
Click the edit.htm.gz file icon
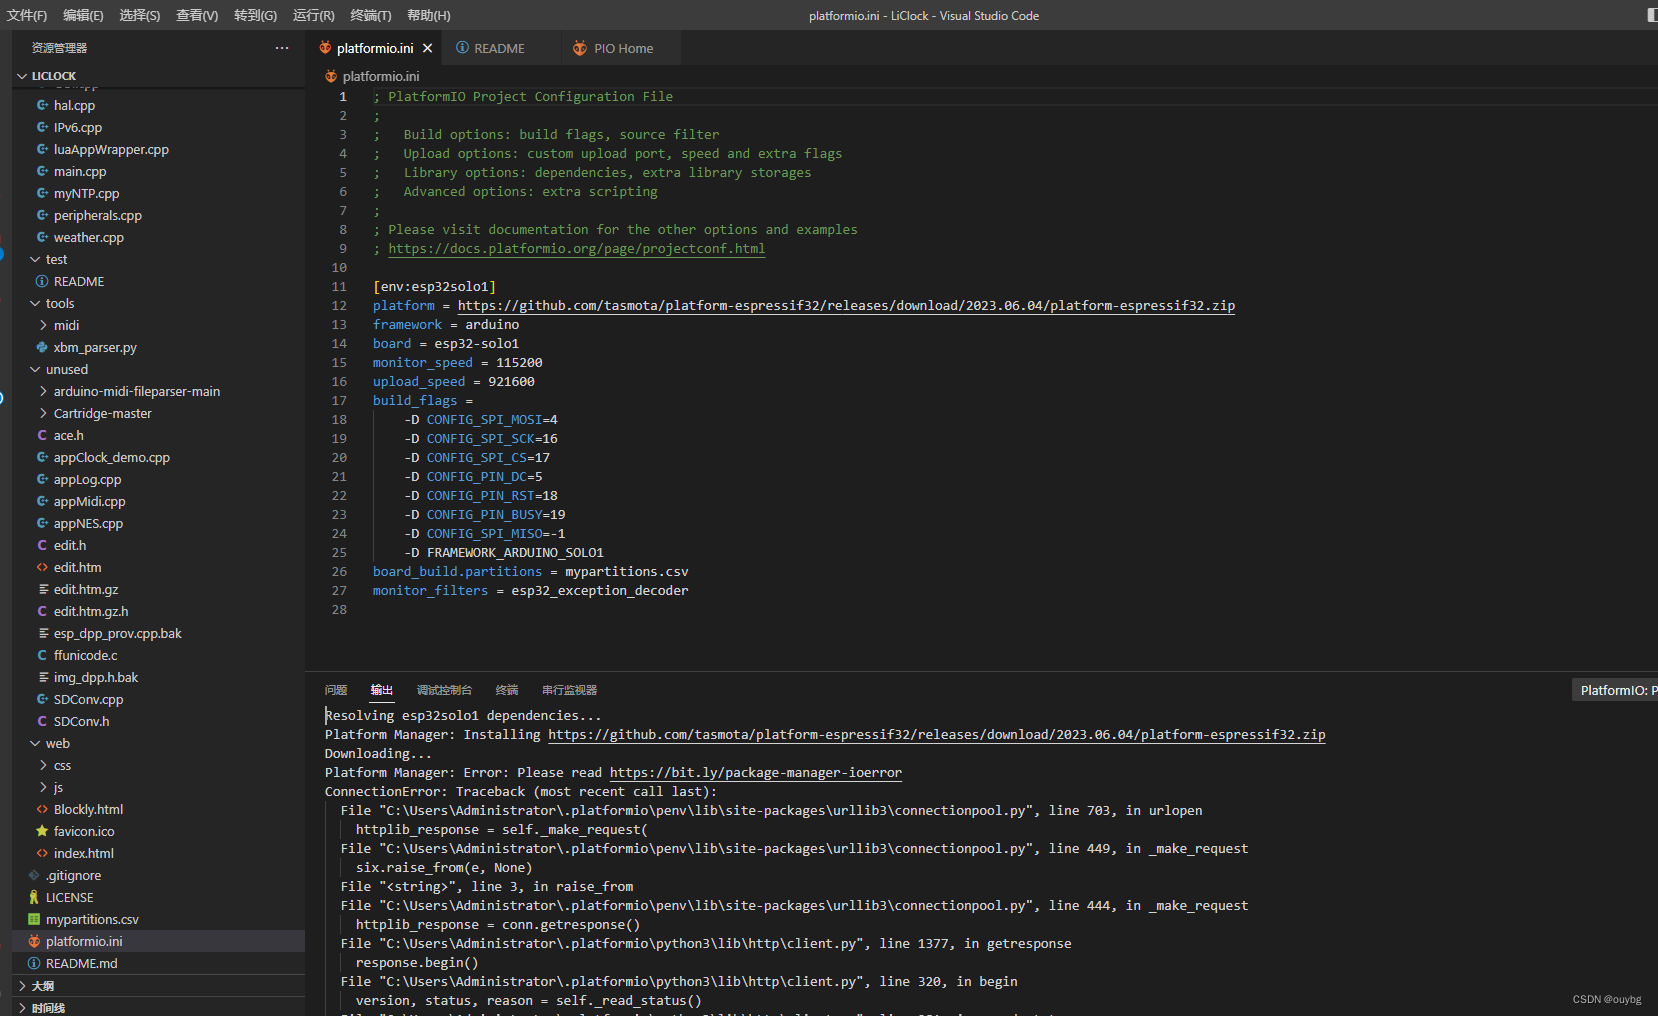coord(42,589)
